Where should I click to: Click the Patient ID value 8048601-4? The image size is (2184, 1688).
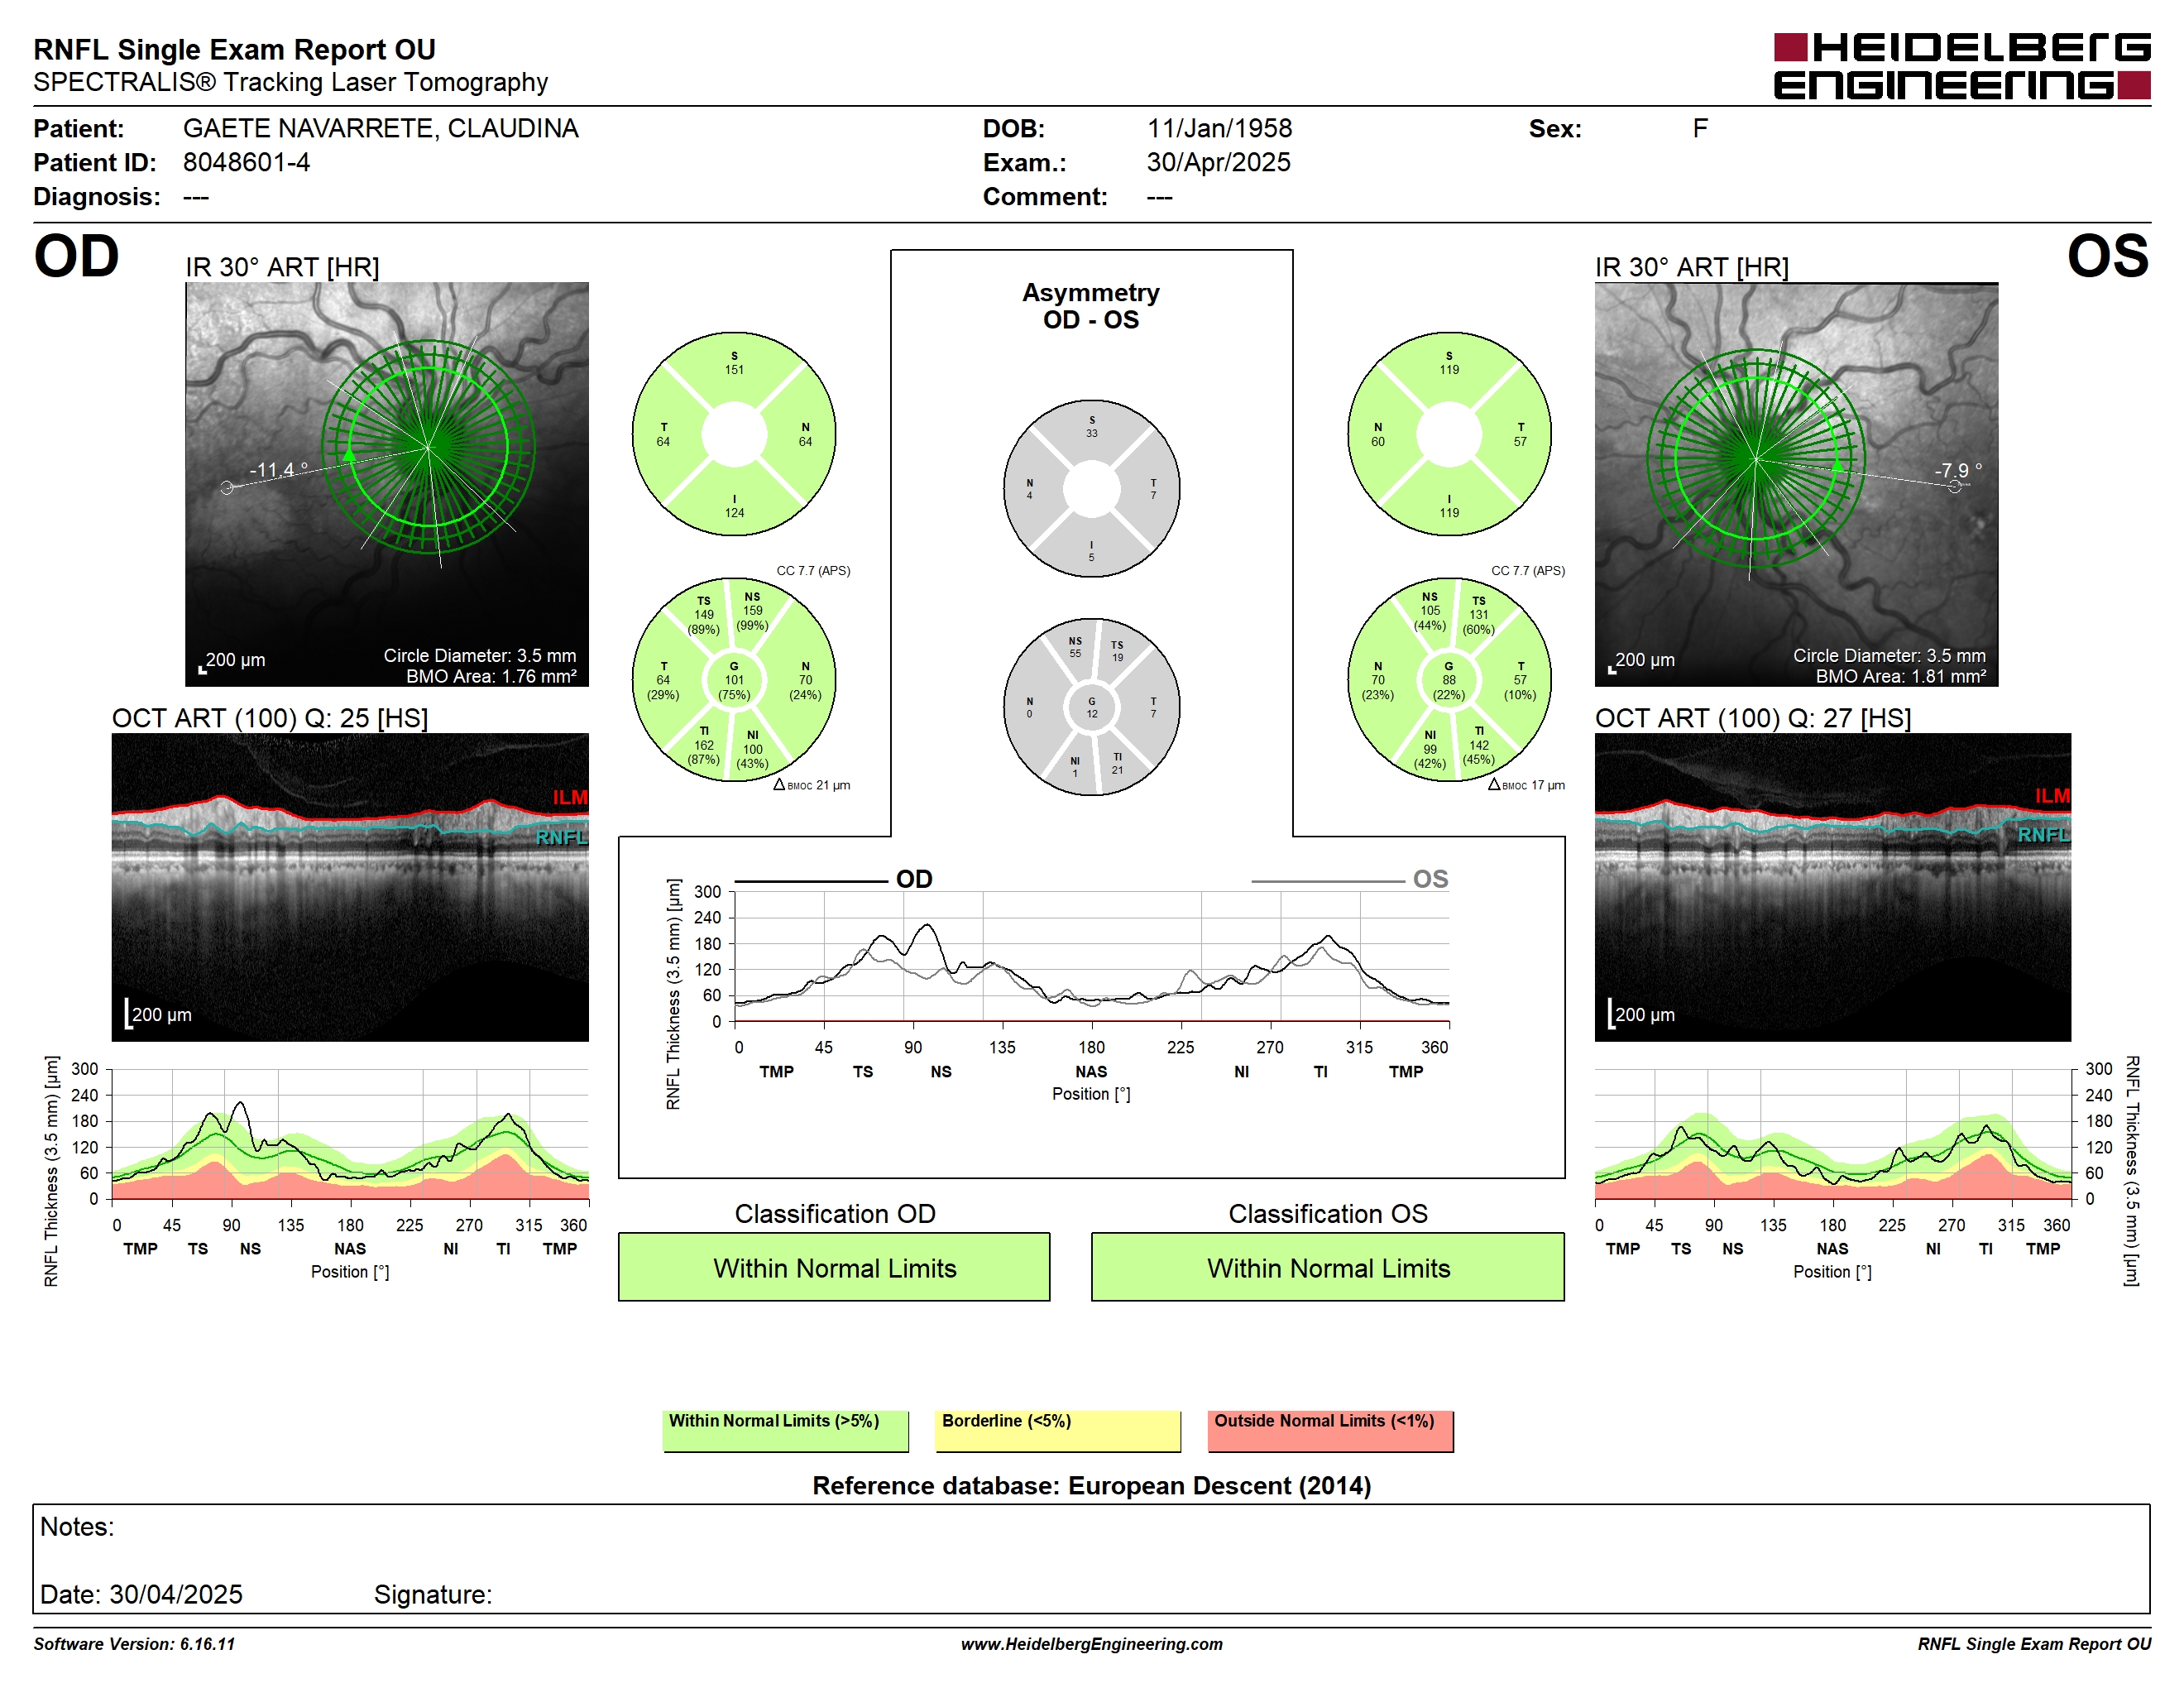246,162
